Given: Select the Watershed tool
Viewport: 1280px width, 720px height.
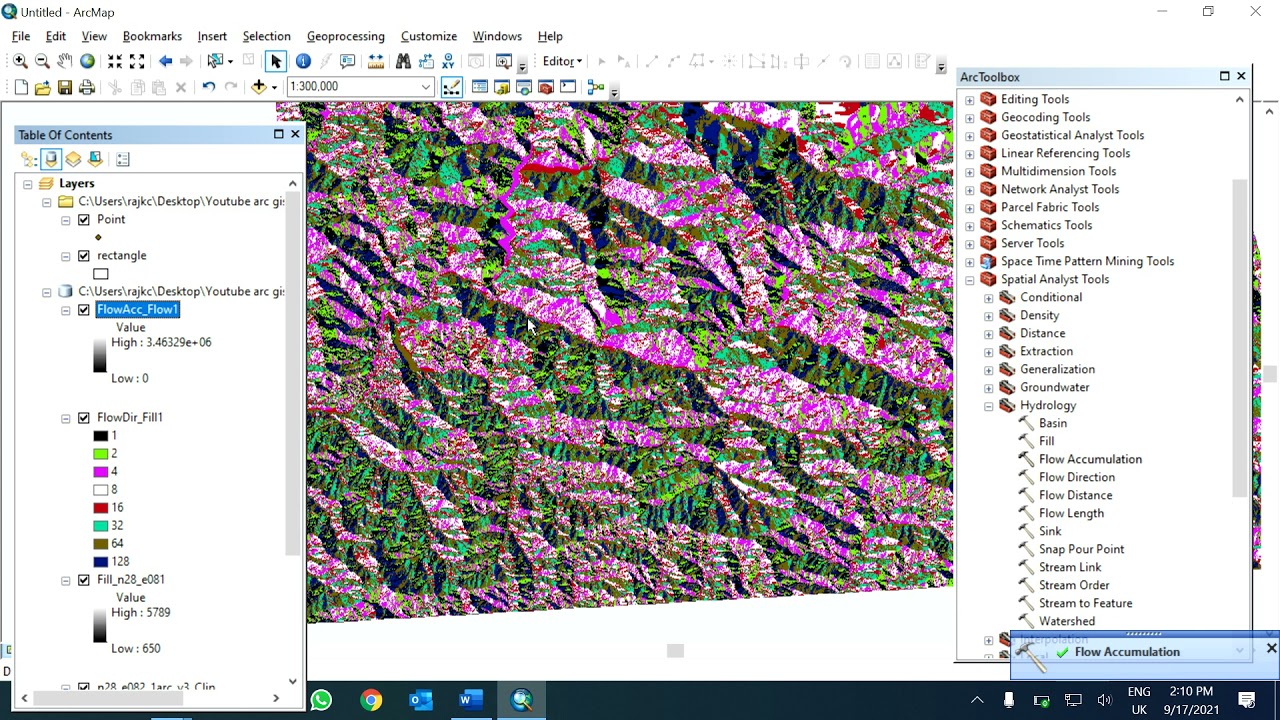Looking at the screenshot, I should (x=1066, y=622).
